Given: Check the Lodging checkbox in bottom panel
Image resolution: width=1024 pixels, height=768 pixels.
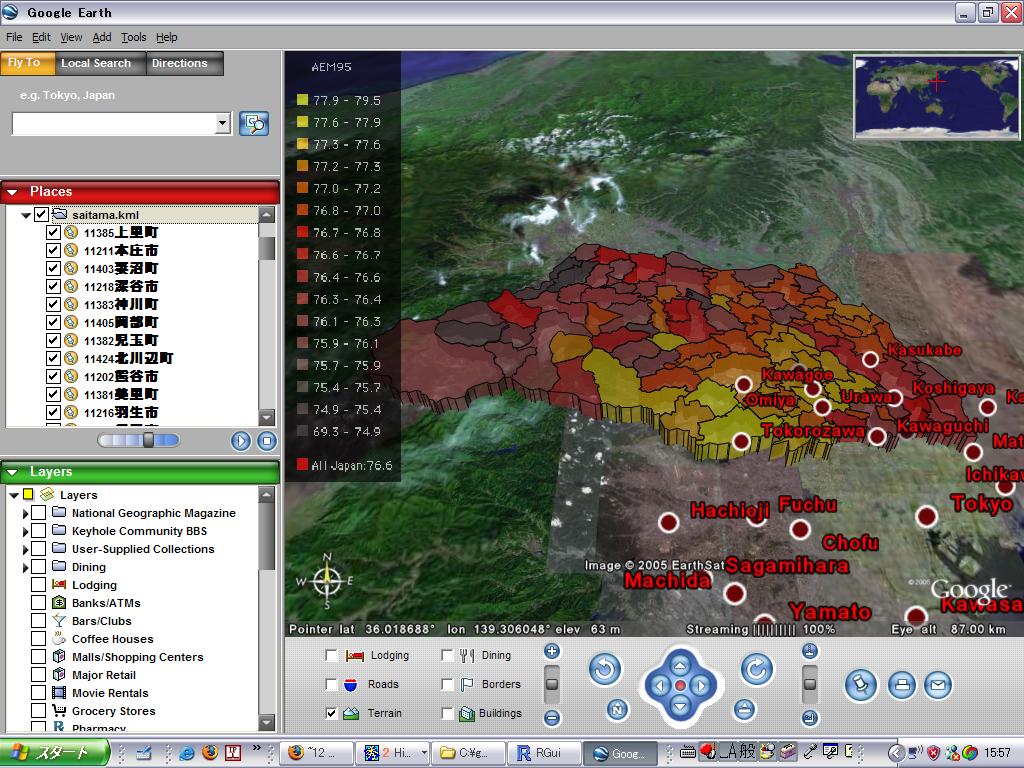Looking at the screenshot, I should (x=332, y=655).
